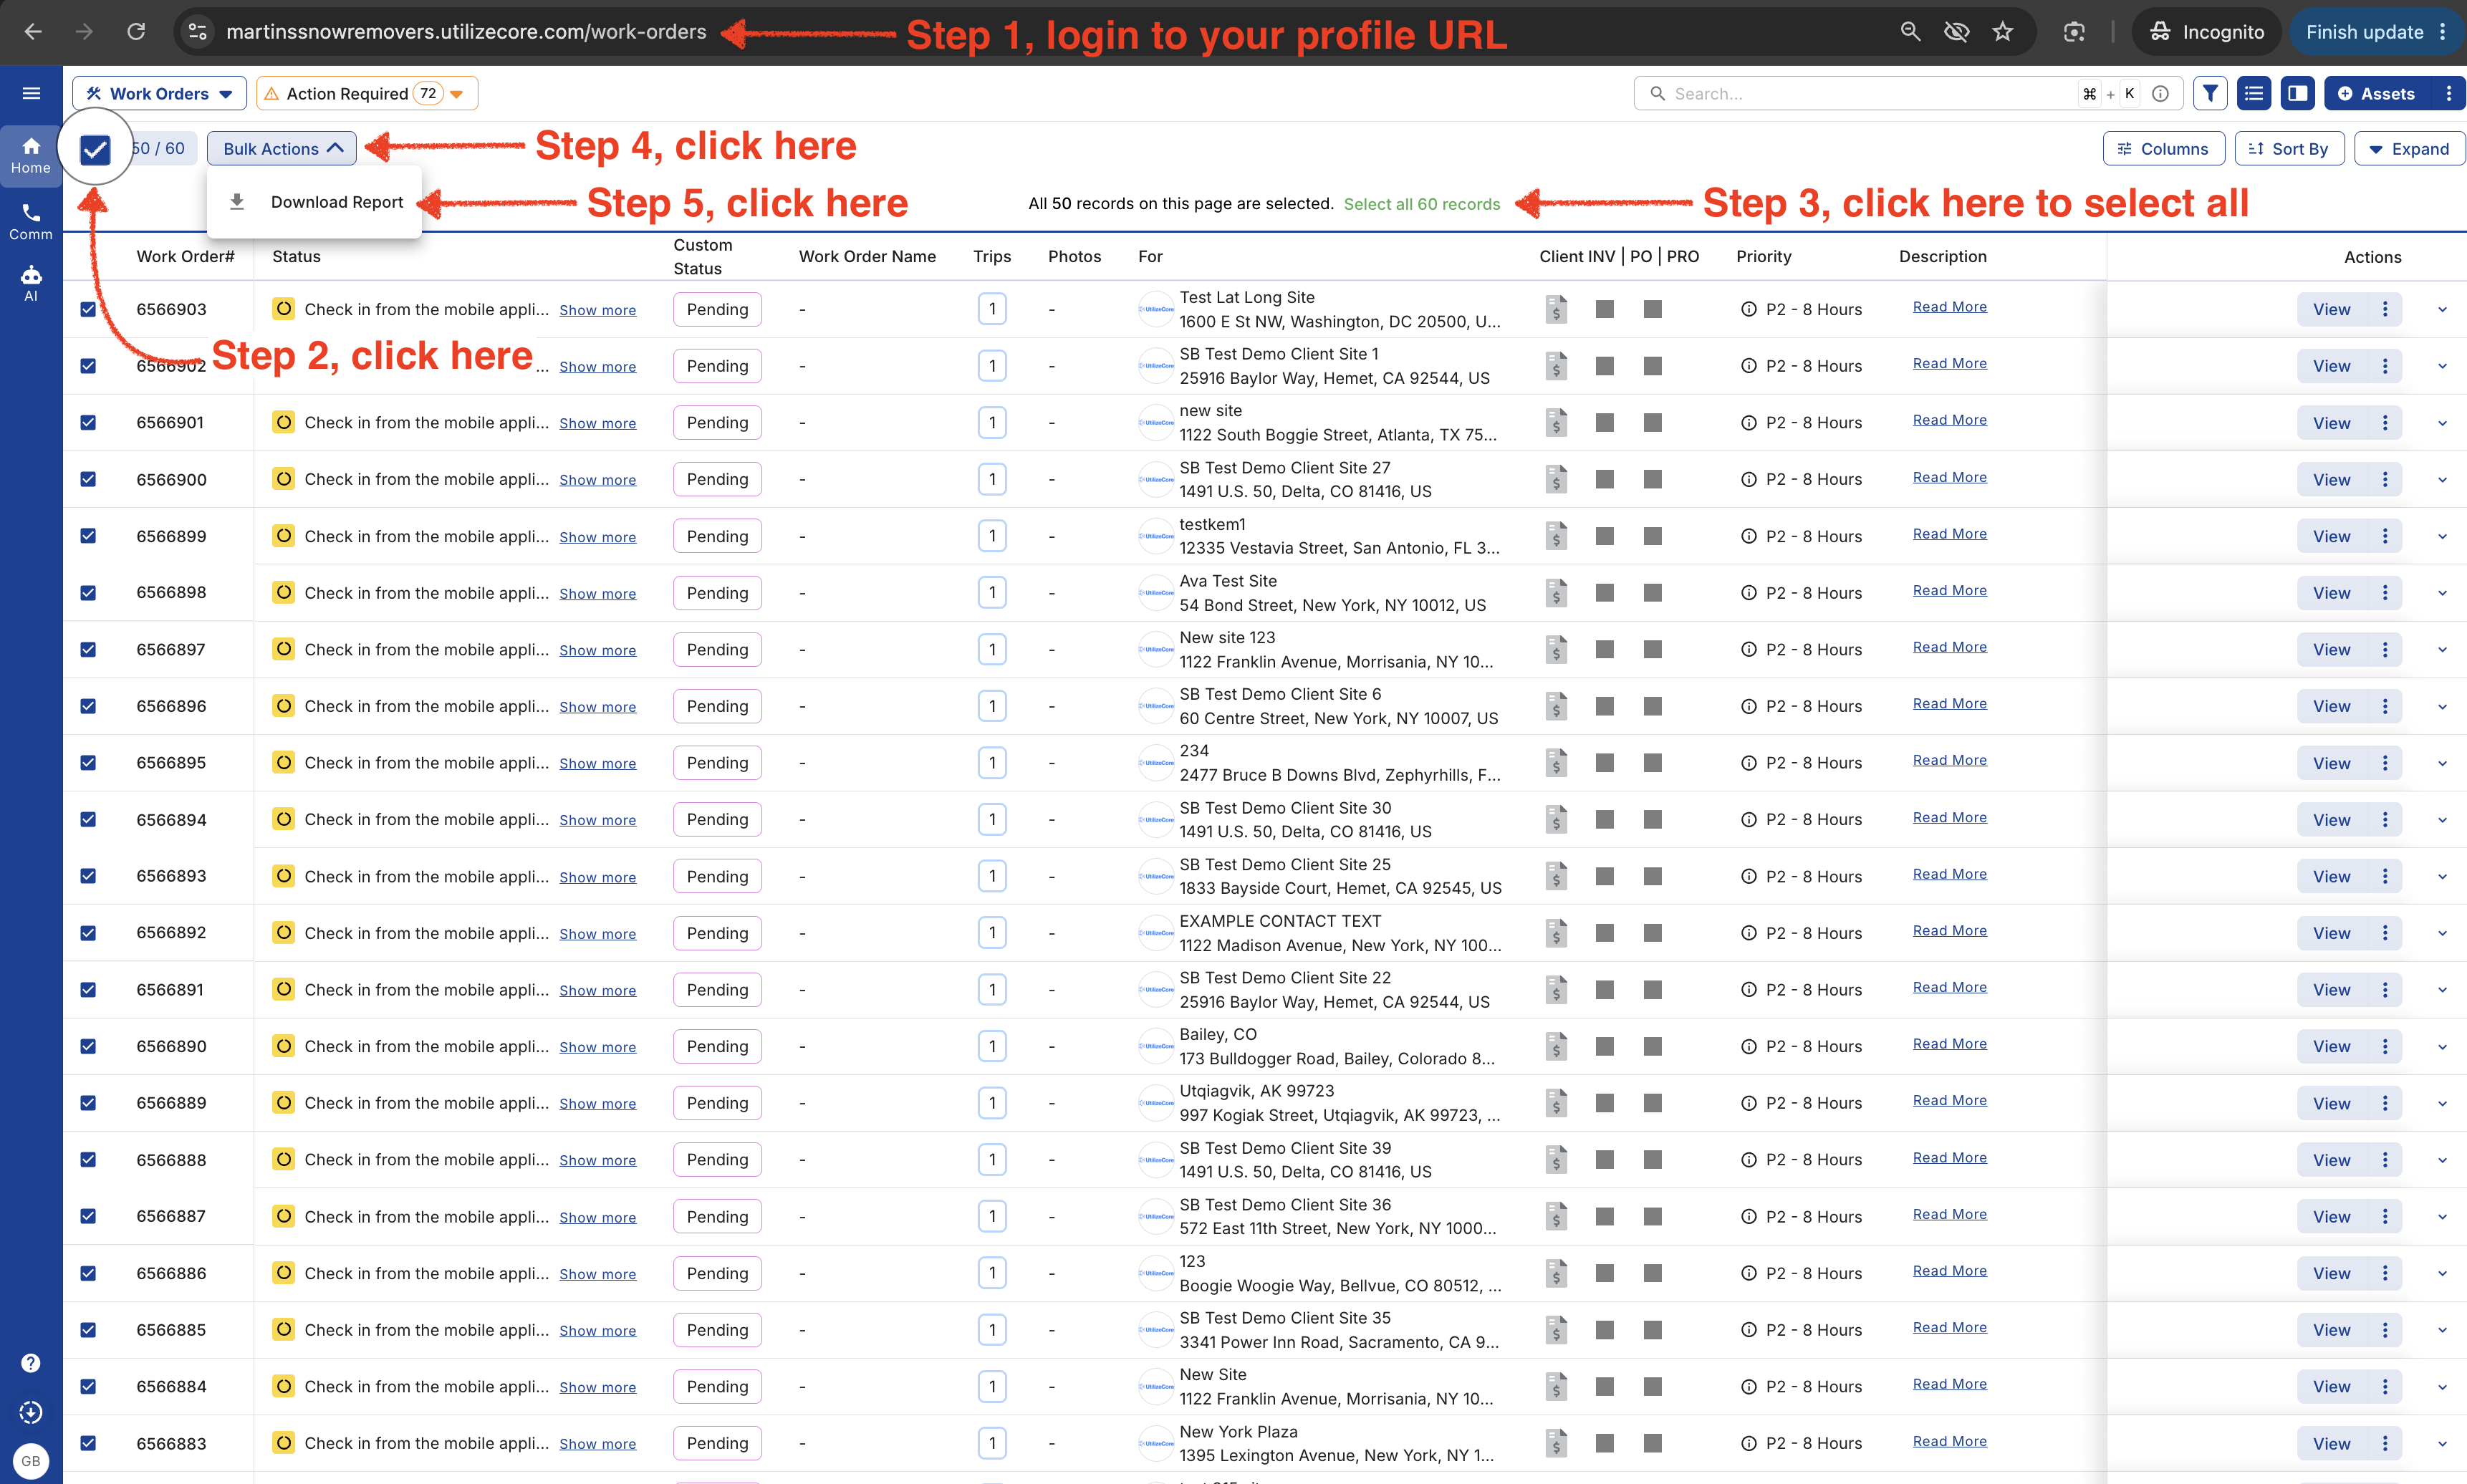Image resolution: width=2467 pixels, height=1484 pixels.
Task: Click Select all 60 records link
Action: [x=1421, y=204]
